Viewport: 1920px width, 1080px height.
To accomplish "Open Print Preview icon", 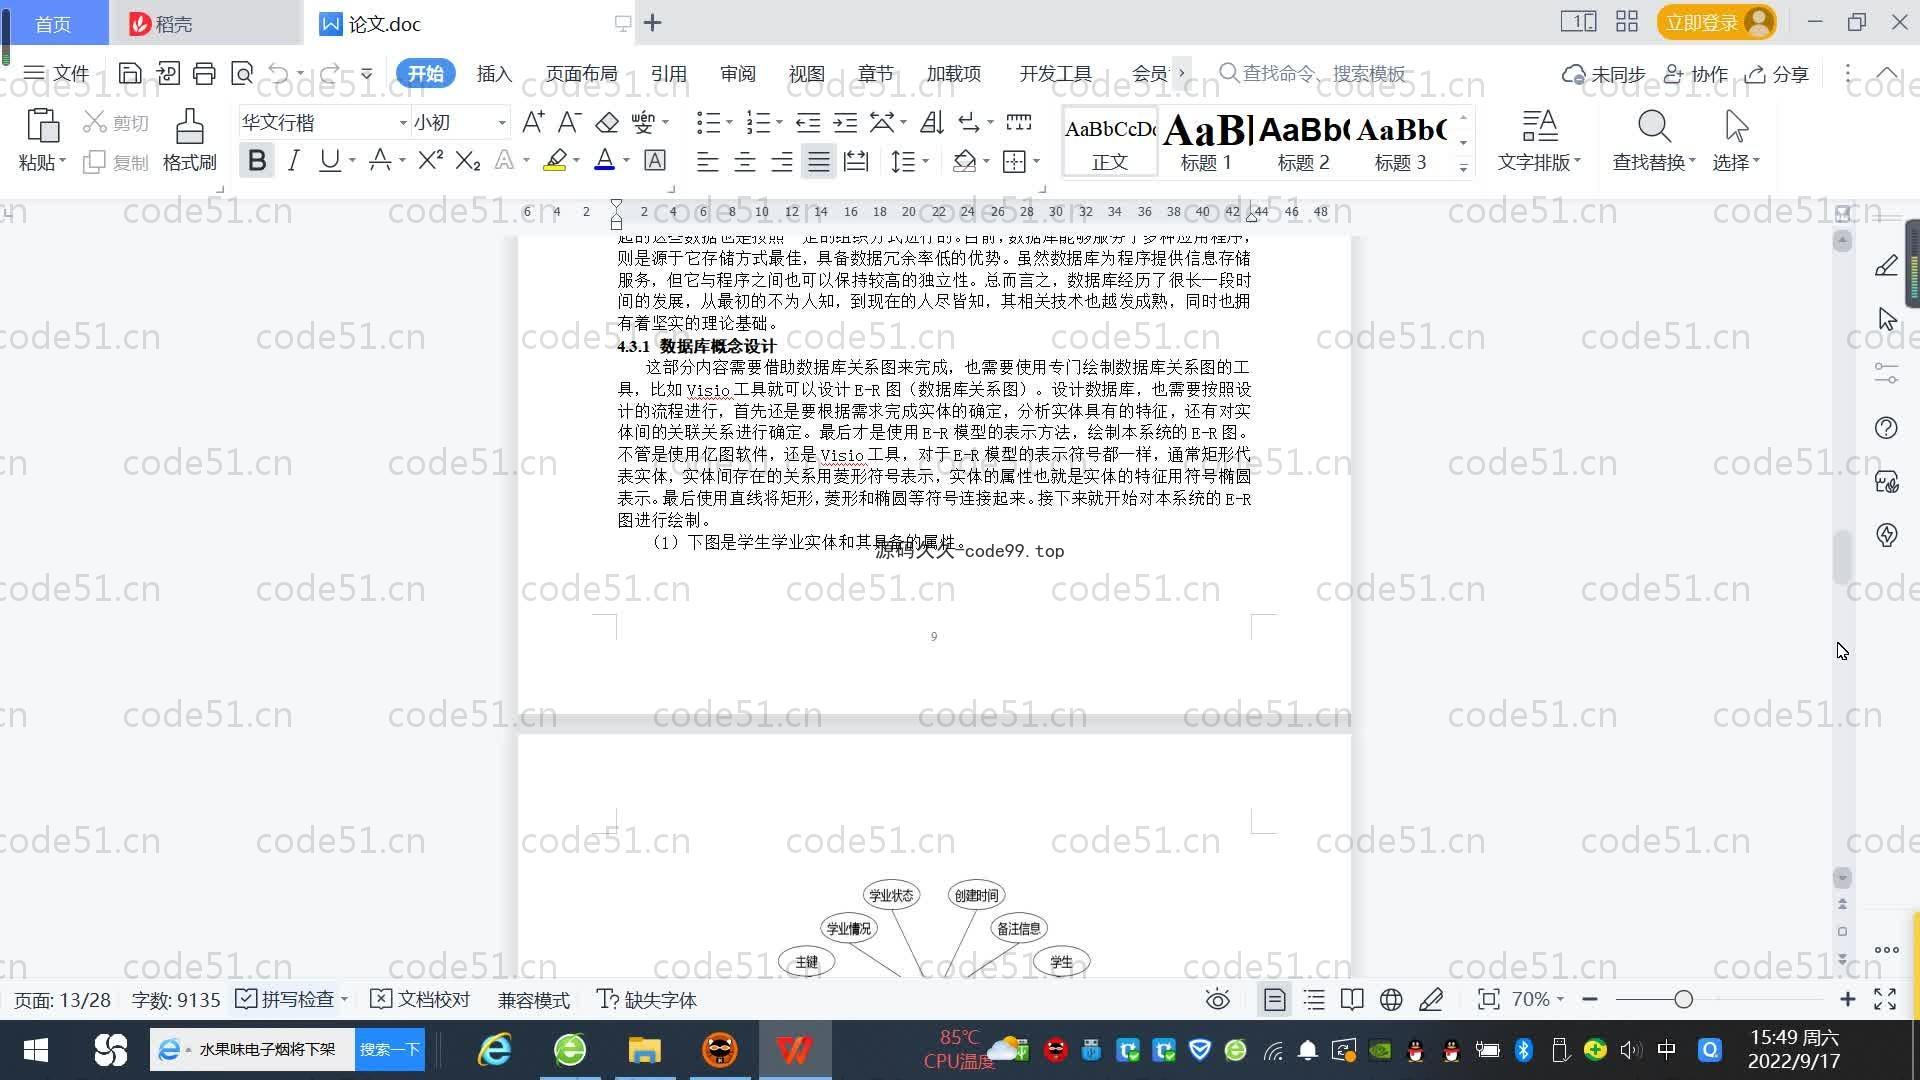I will (241, 73).
